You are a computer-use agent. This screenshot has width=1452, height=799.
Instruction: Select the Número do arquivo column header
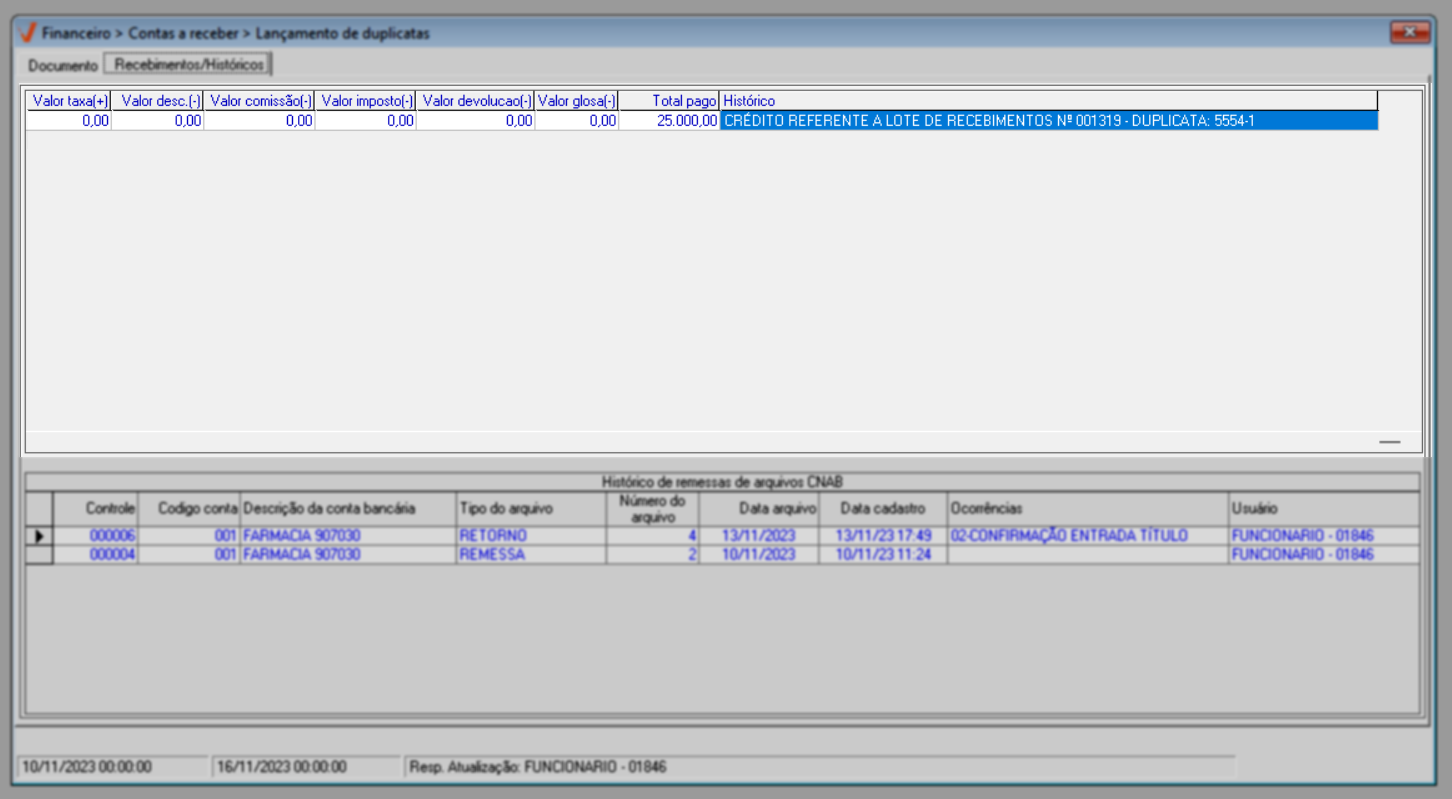(x=652, y=509)
